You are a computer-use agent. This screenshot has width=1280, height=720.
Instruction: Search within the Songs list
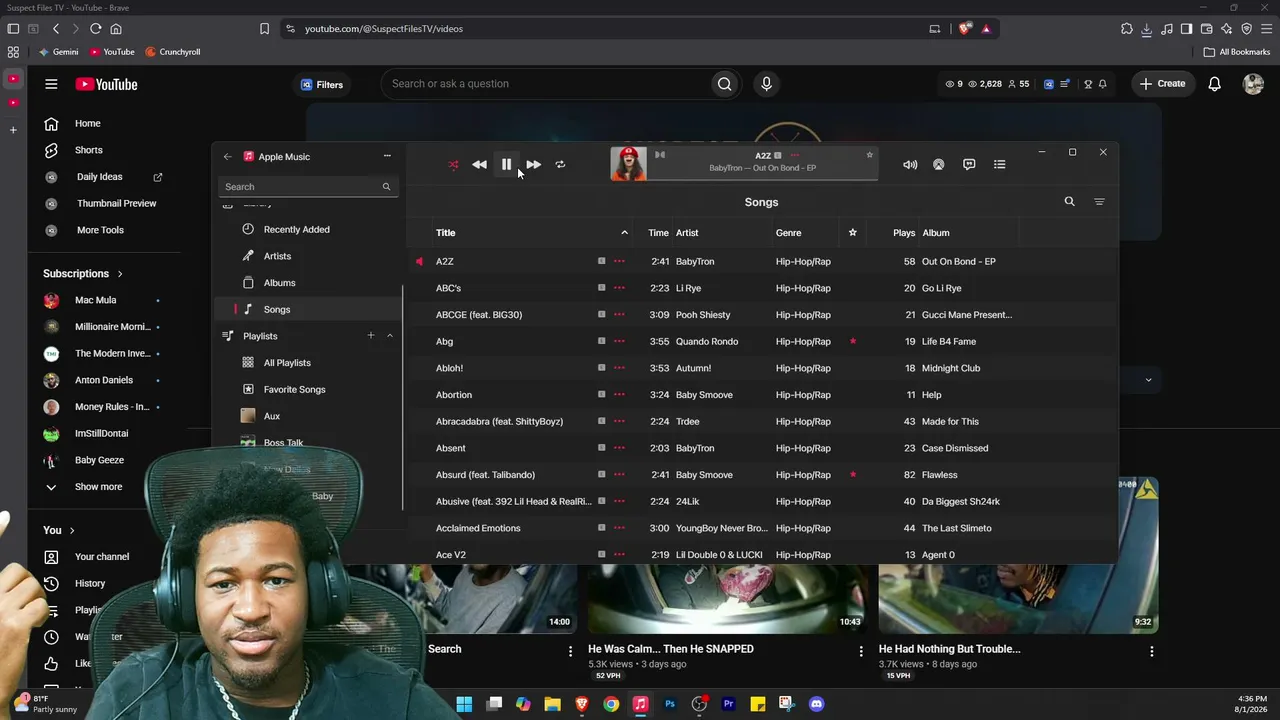pyautogui.click(x=1069, y=202)
